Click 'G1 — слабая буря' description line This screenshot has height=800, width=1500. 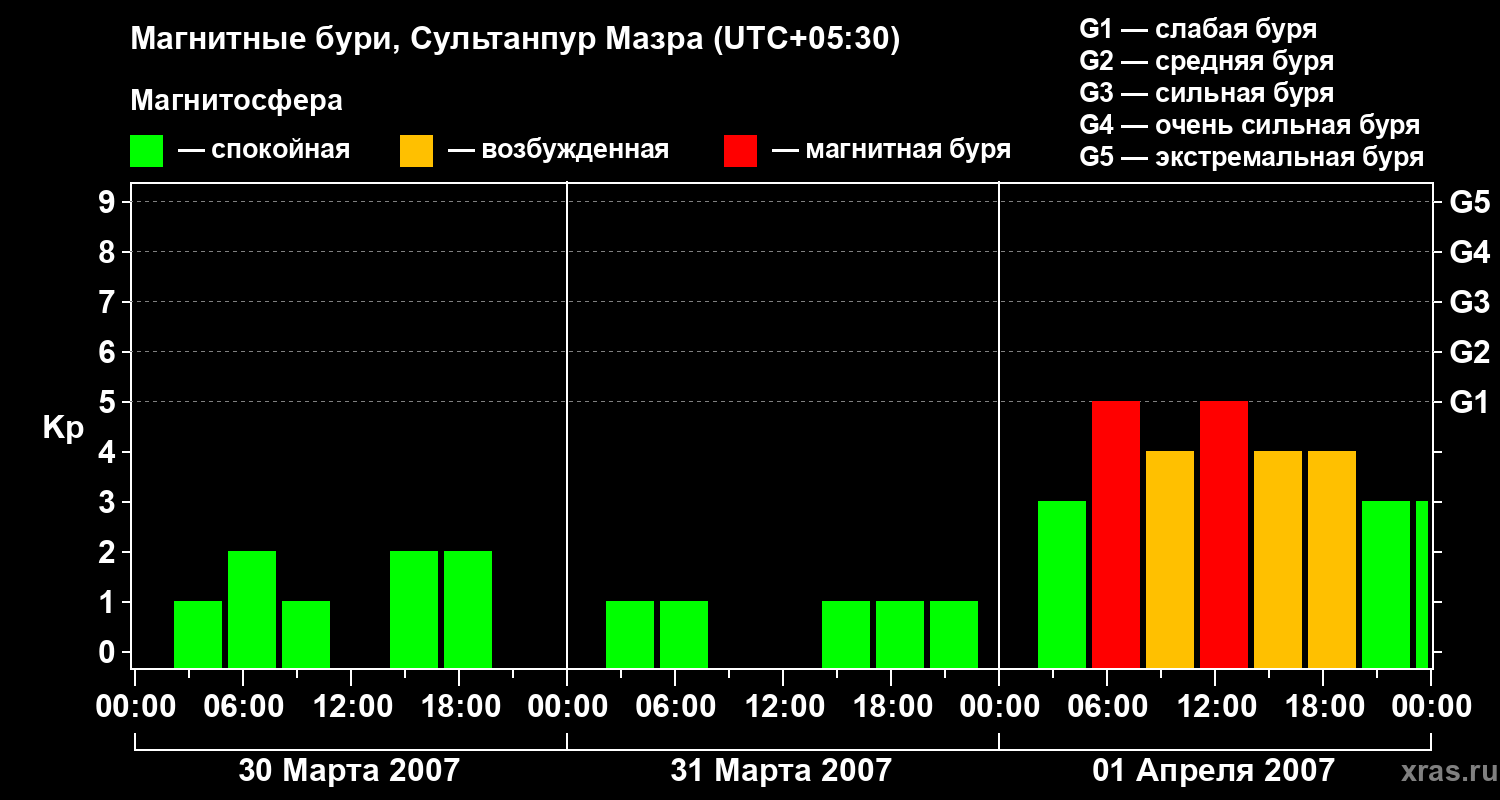(1198, 29)
